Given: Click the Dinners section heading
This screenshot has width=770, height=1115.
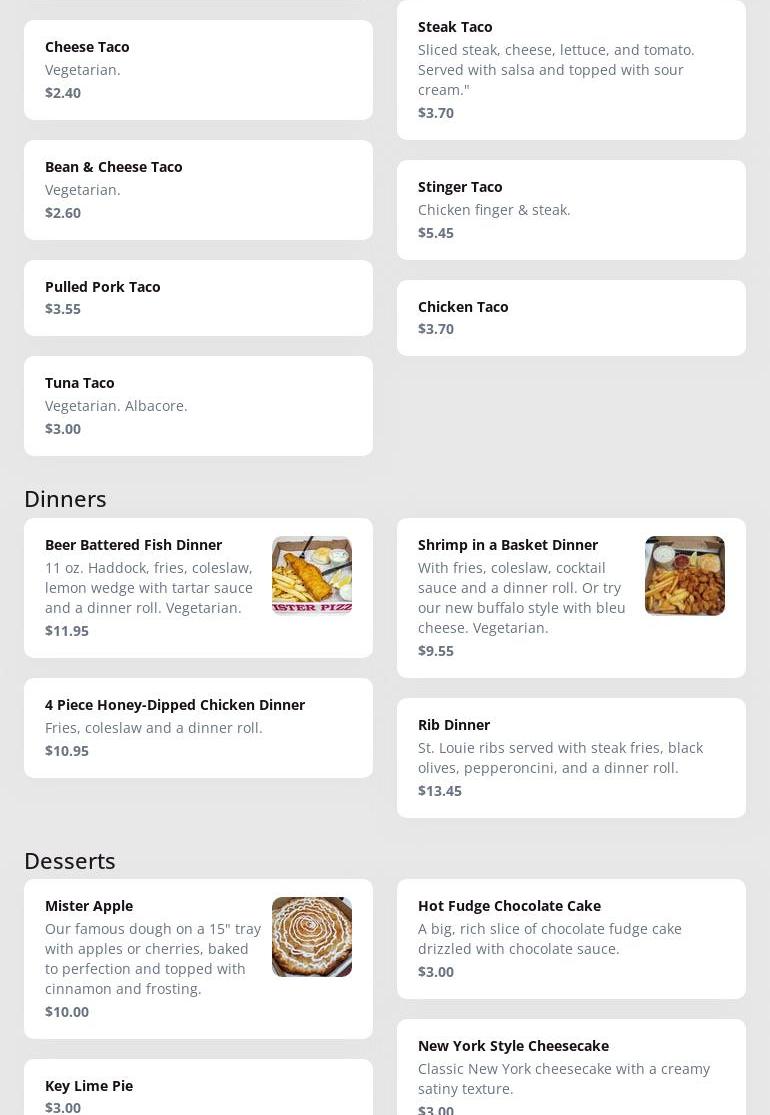Looking at the screenshot, I should 65,498.
